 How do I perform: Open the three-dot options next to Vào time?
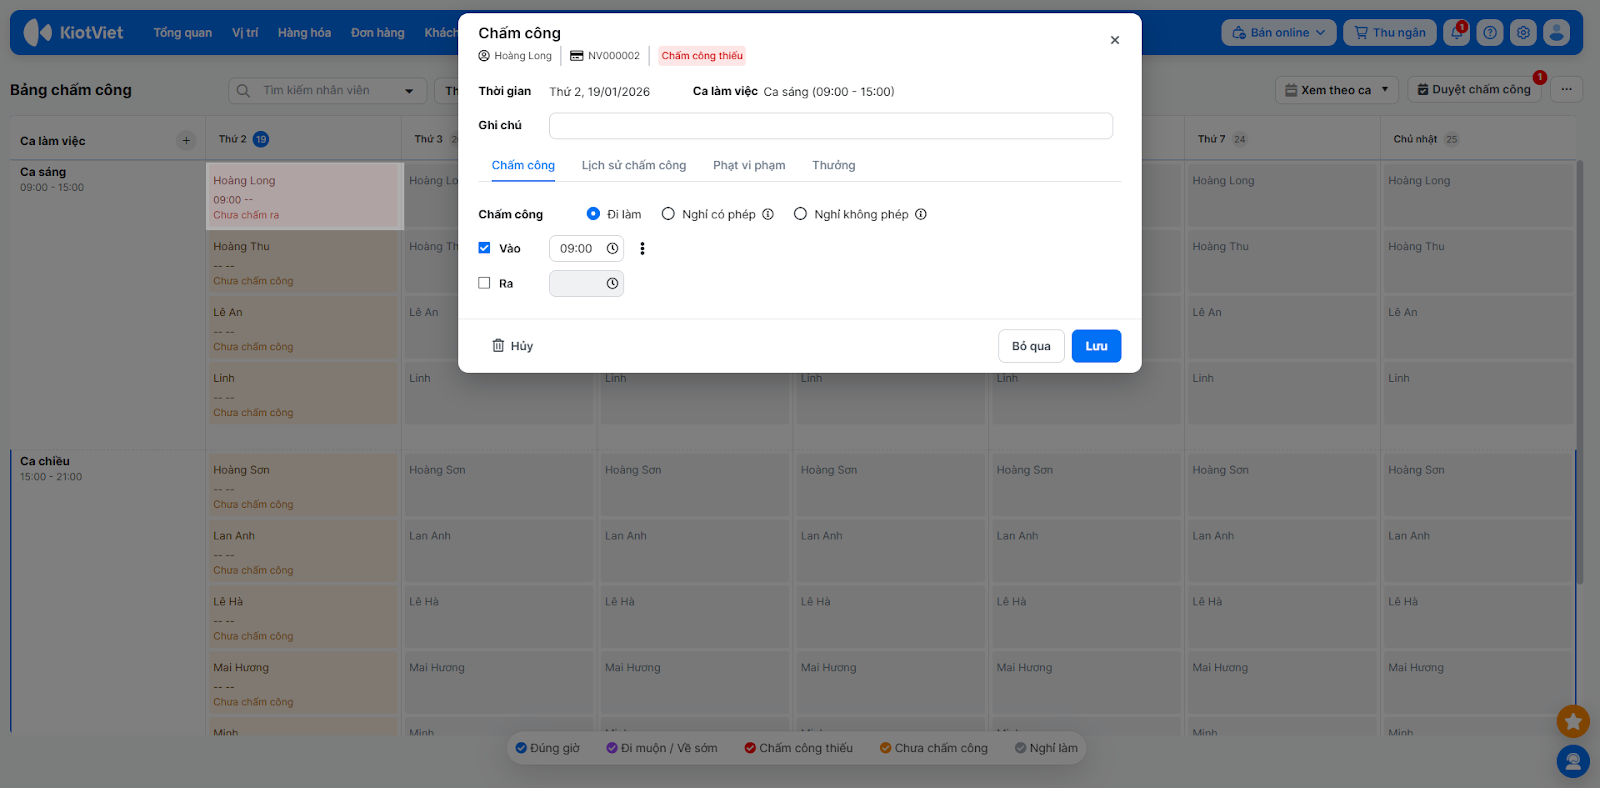coord(642,249)
